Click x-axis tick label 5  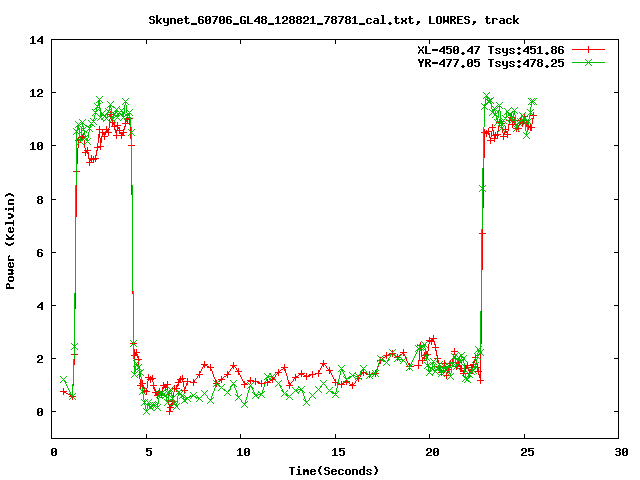click(x=149, y=452)
